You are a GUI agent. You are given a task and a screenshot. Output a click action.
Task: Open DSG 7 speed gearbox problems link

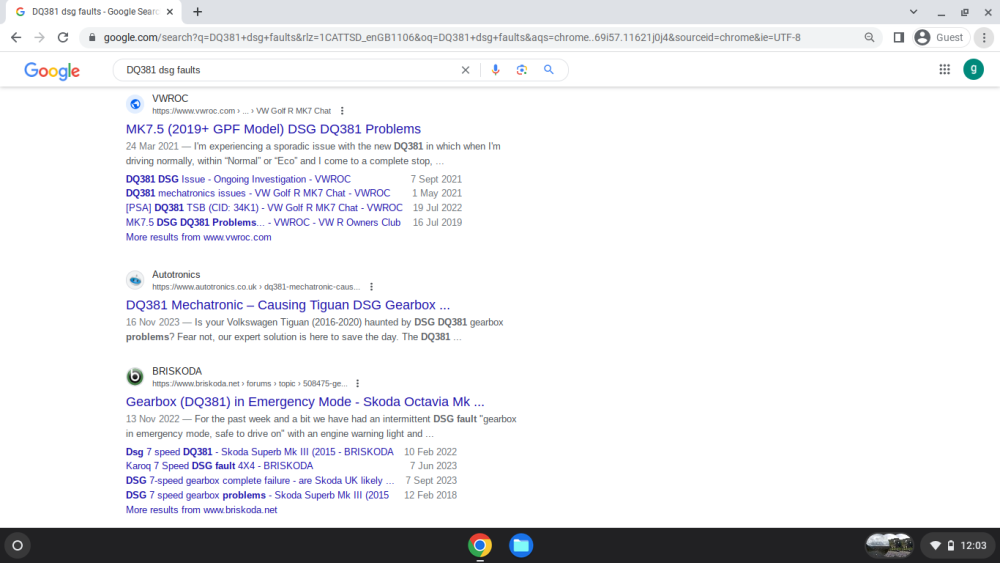click(x=257, y=495)
